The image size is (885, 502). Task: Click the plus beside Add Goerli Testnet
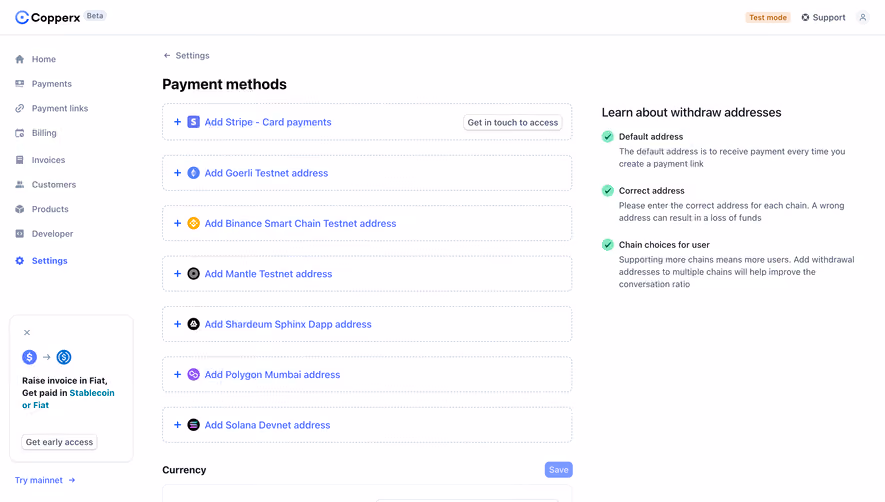click(x=177, y=173)
